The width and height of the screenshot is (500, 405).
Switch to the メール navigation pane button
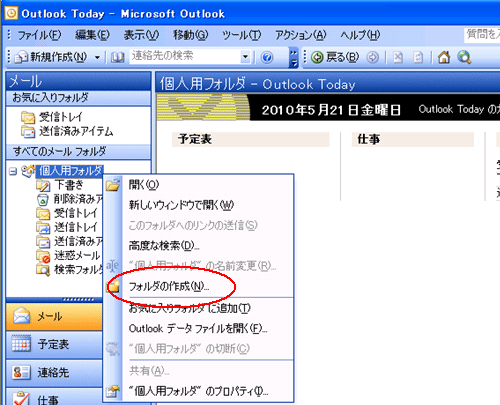pyautogui.click(x=54, y=316)
